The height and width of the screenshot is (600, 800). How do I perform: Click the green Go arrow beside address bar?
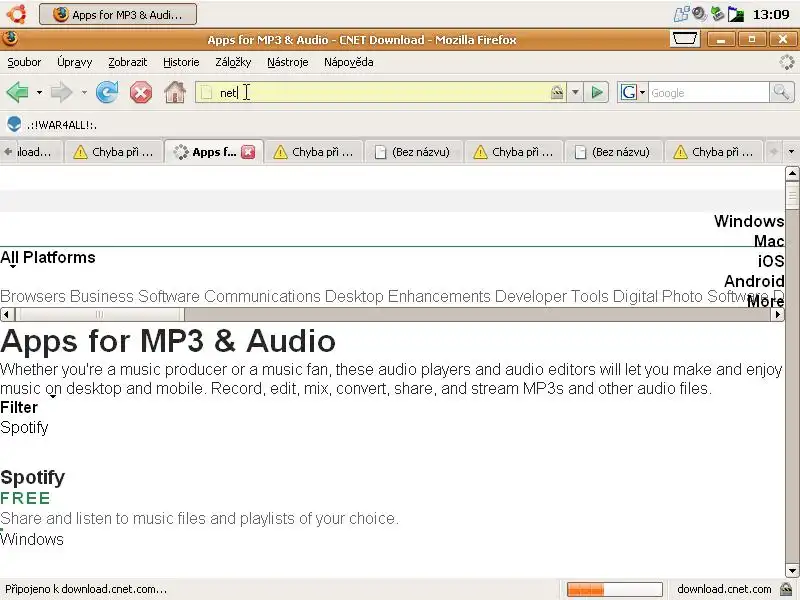point(596,92)
